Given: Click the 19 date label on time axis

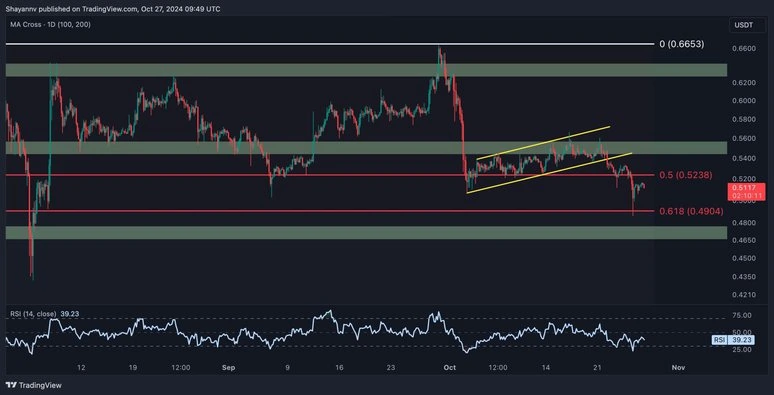Looking at the screenshot, I should coord(133,368).
